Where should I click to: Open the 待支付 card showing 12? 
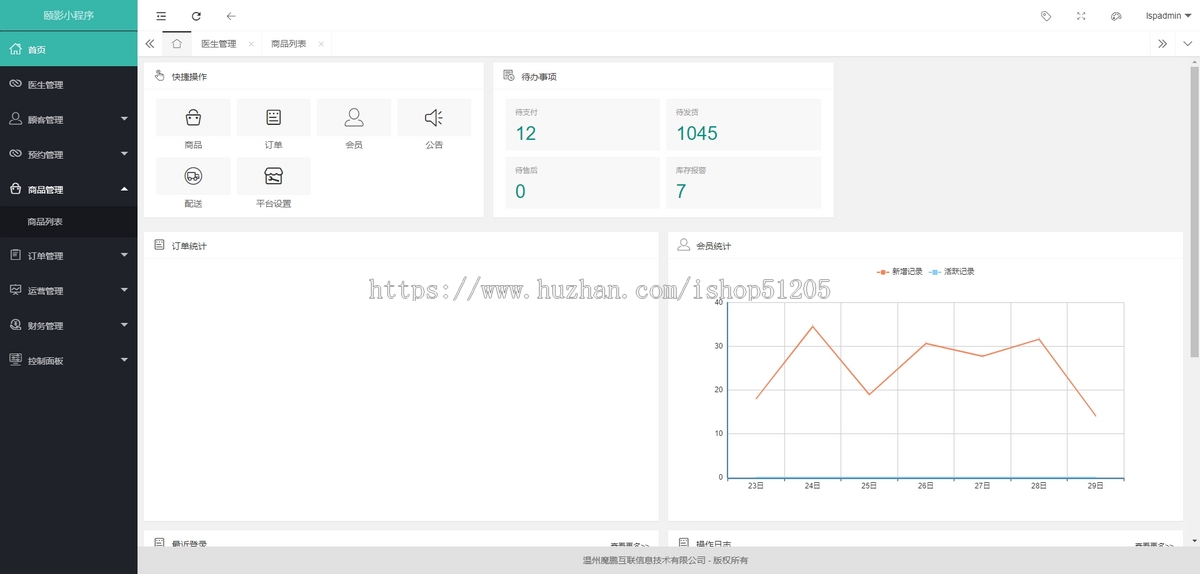(x=582, y=124)
